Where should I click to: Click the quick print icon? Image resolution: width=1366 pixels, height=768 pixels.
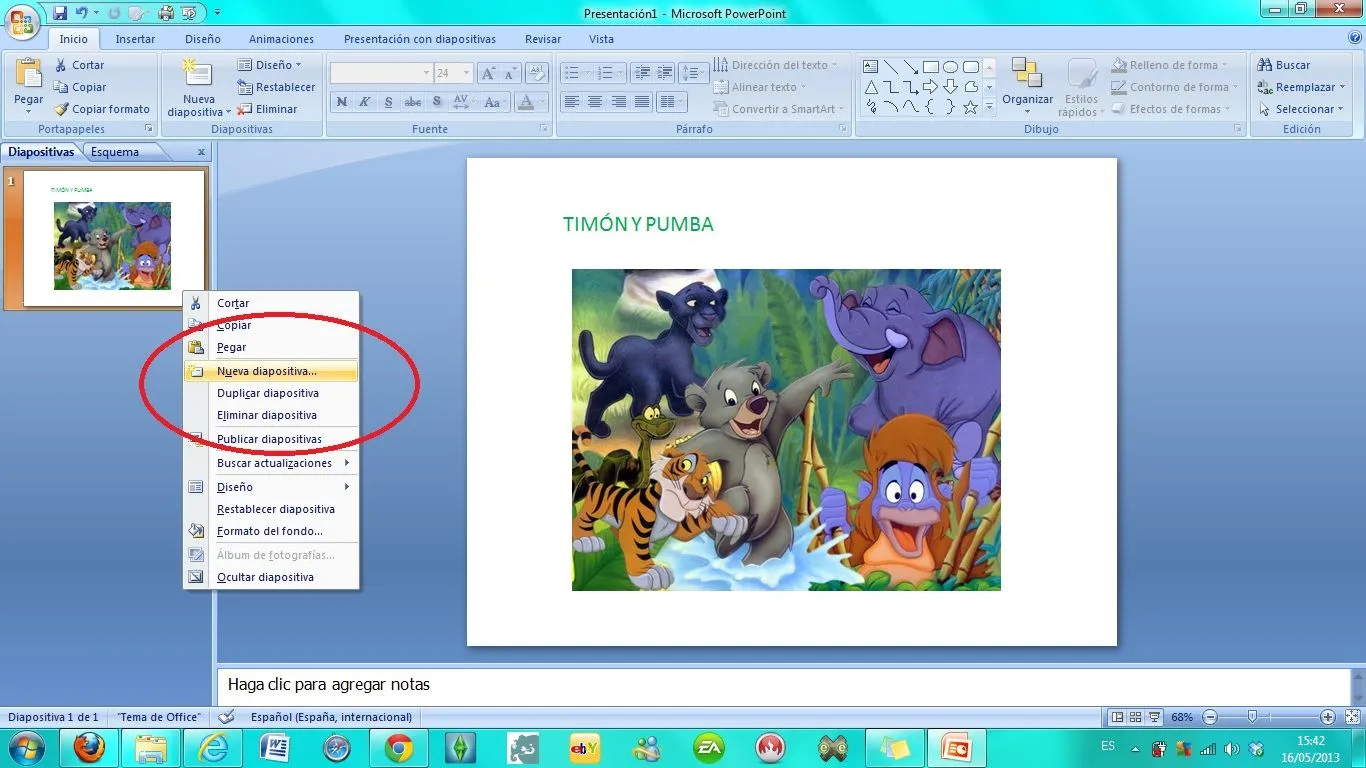pos(166,13)
